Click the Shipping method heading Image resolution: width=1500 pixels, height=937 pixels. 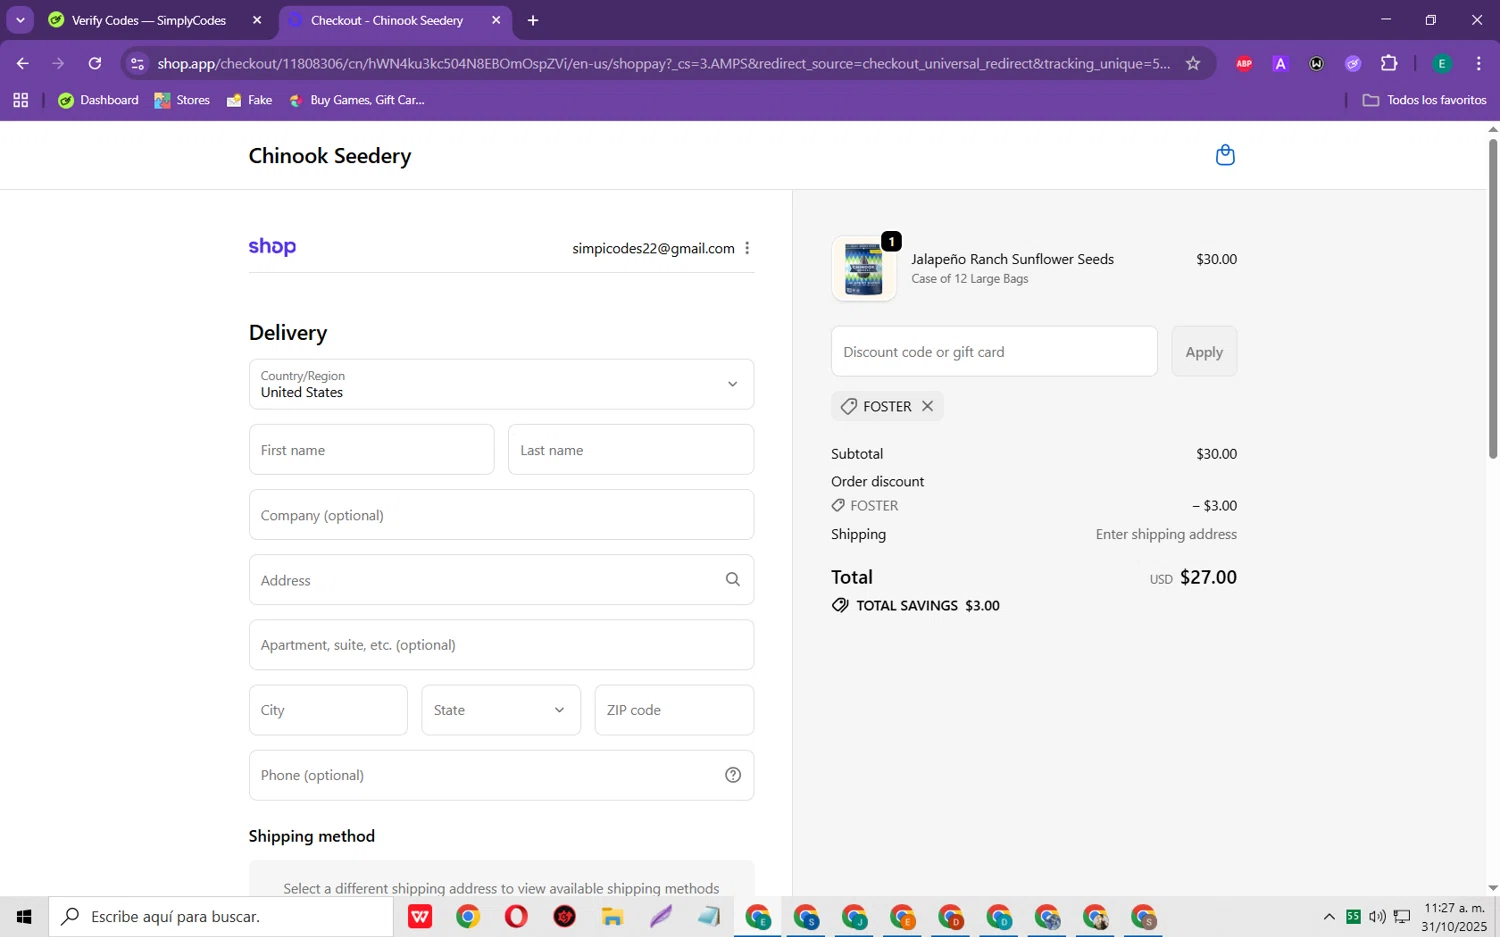pyautogui.click(x=312, y=836)
